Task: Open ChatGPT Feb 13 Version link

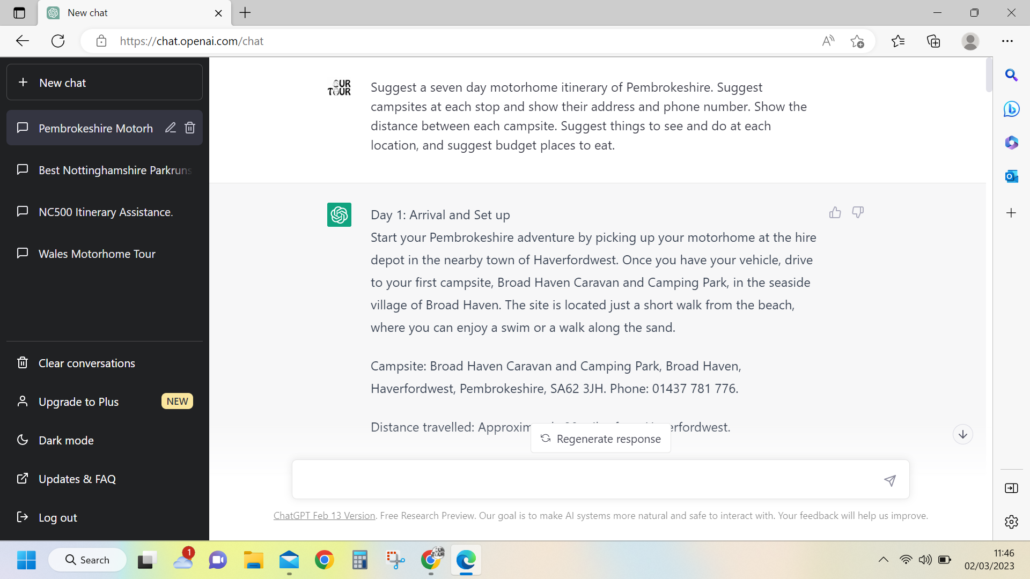Action: pos(324,516)
